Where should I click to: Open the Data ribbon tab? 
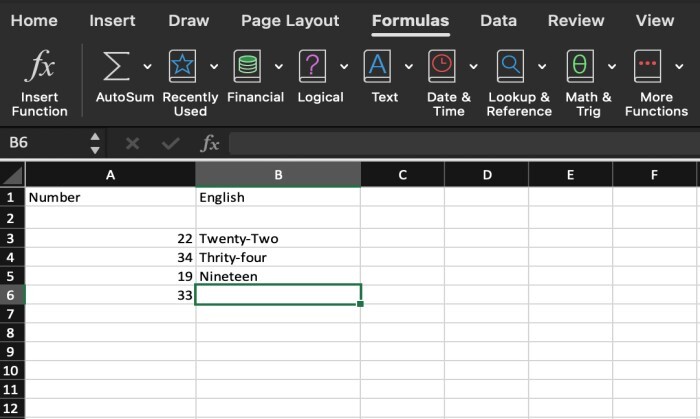(x=498, y=20)
